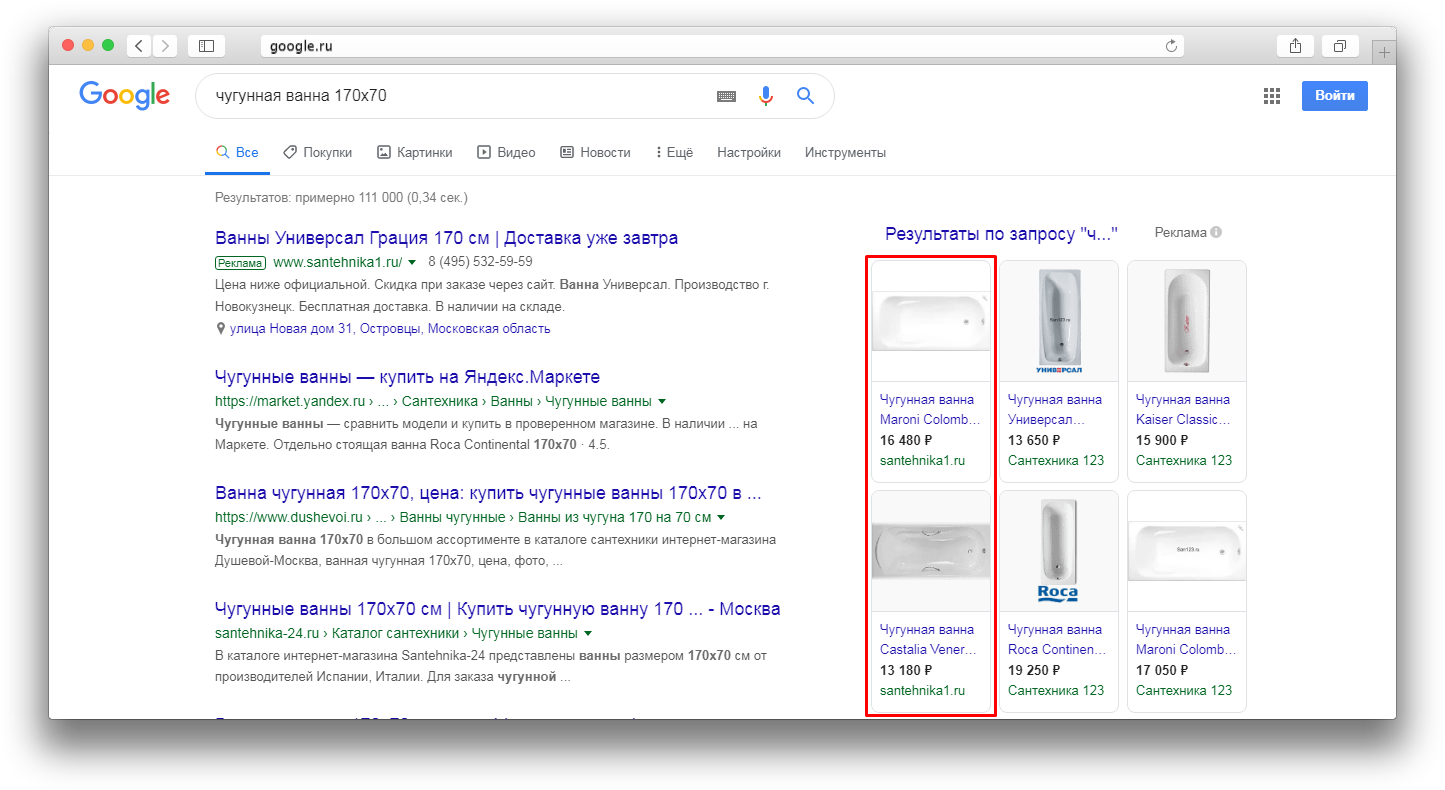Click the Maroni Colombo 16 480 ₽ bathtub image
1445x790 pixels.
(x=931, y=321)
